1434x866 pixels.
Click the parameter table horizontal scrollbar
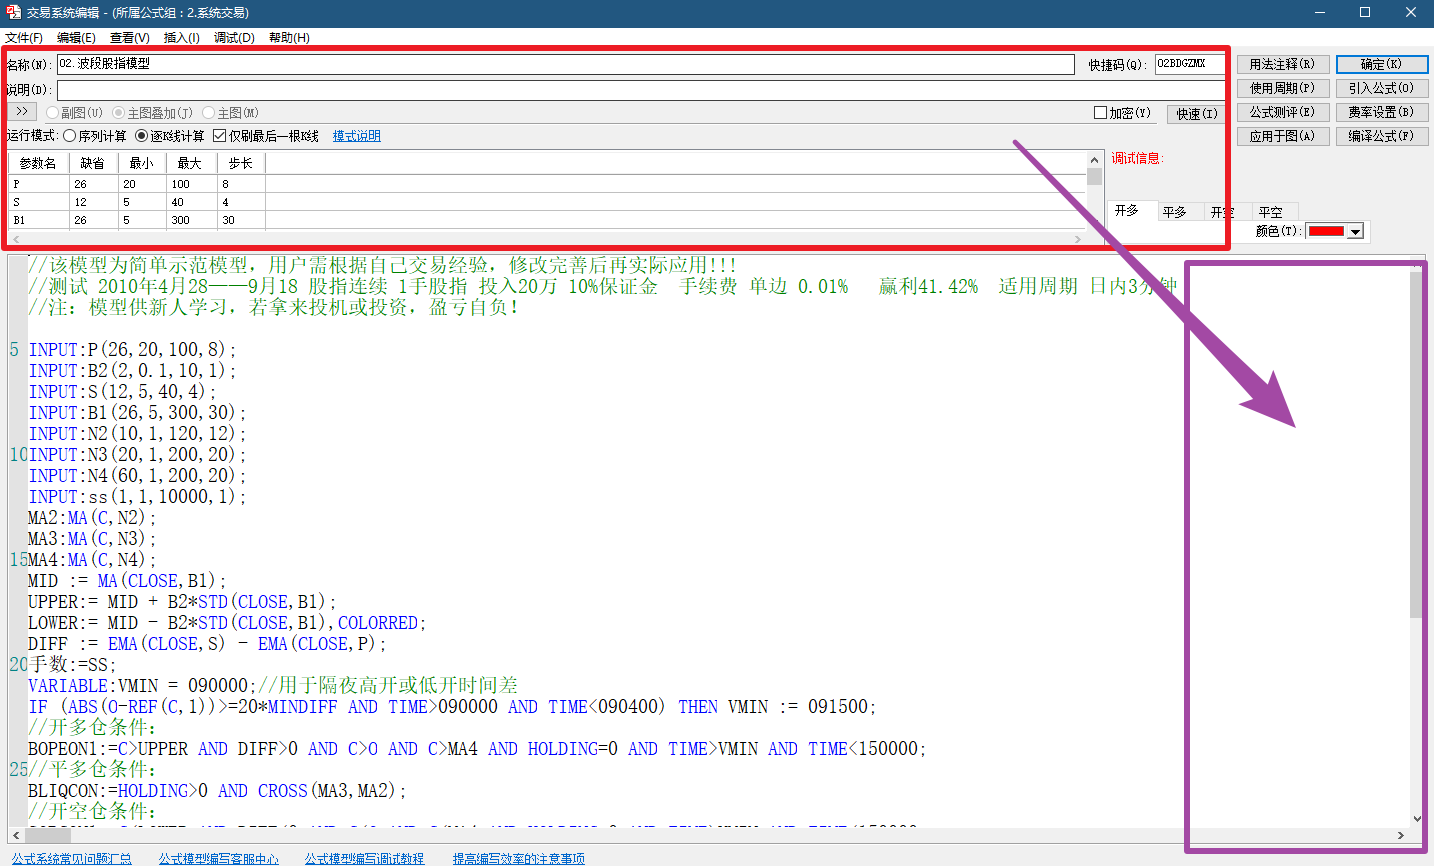547,239
